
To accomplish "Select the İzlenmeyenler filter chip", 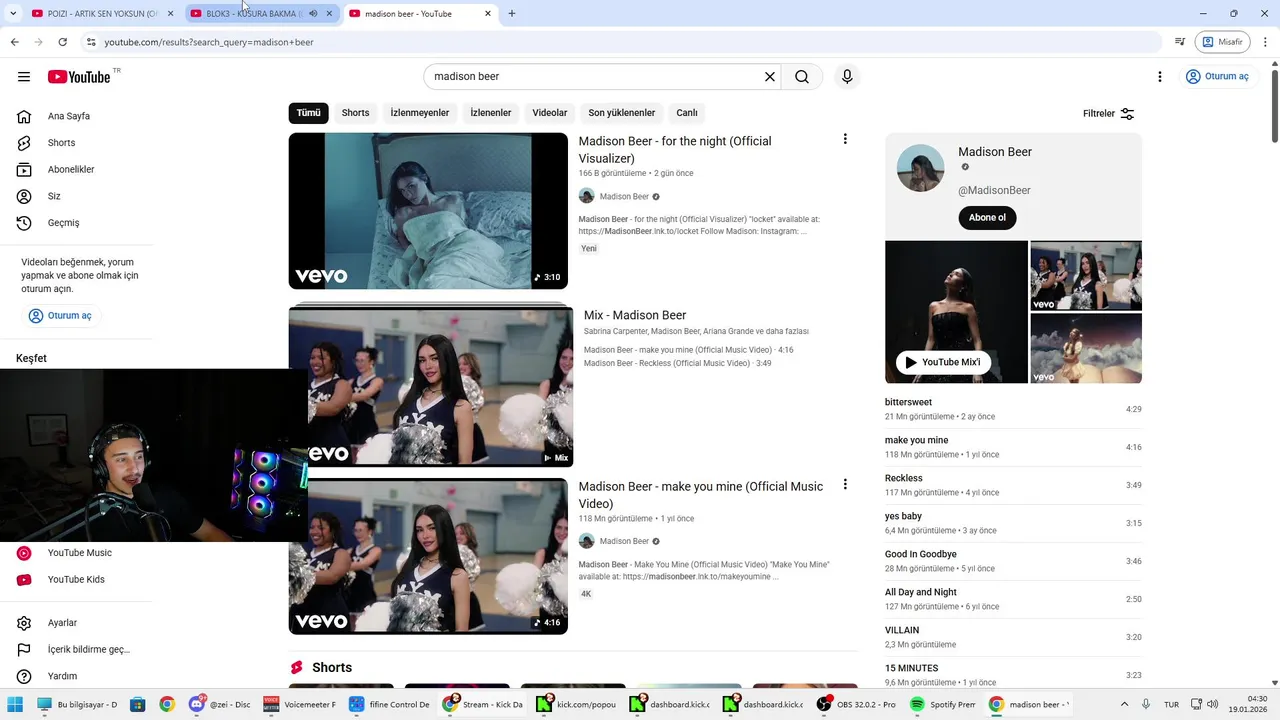I will (x=420, y=113).
